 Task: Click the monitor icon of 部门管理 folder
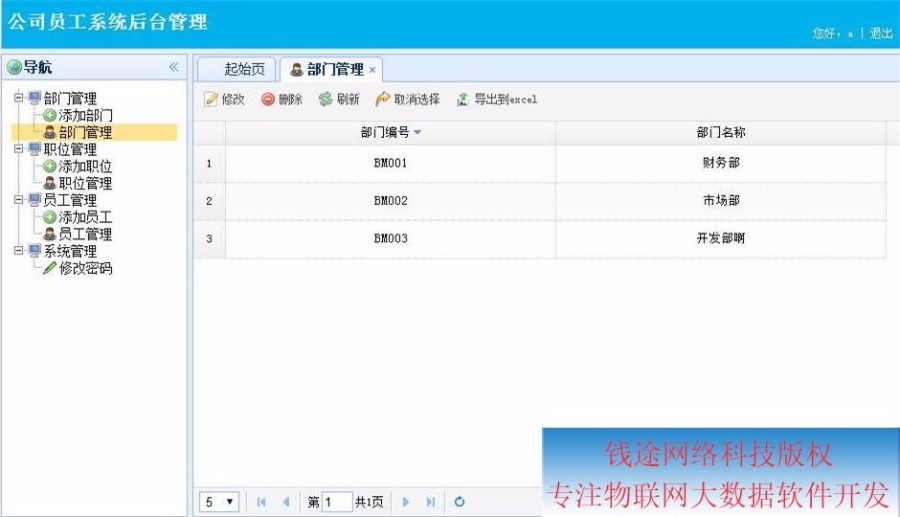pyautogui.click(x=35, y=98)
